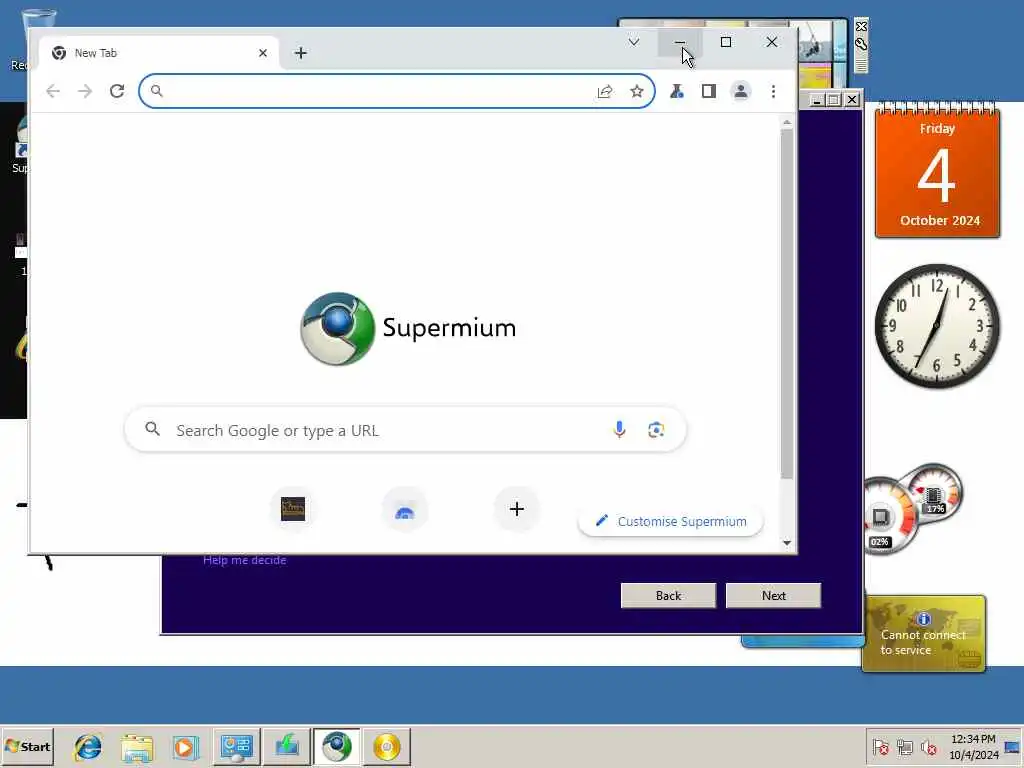Image resolution: width=1024 pixels, height=768 pixels.
Task: Click the Help me decide link
Action: click(244, 560)
